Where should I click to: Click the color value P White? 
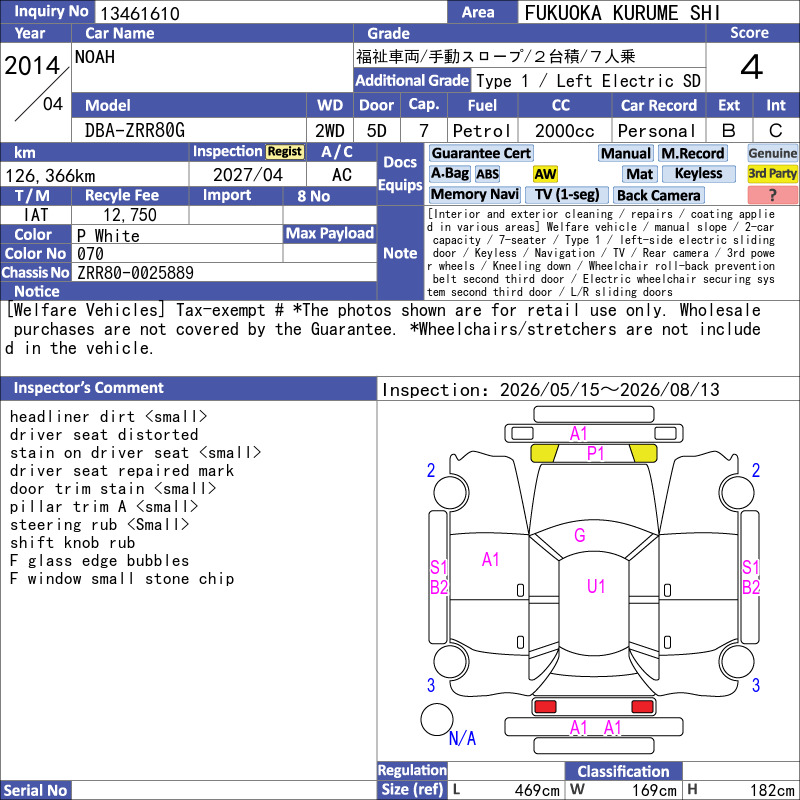108,236
